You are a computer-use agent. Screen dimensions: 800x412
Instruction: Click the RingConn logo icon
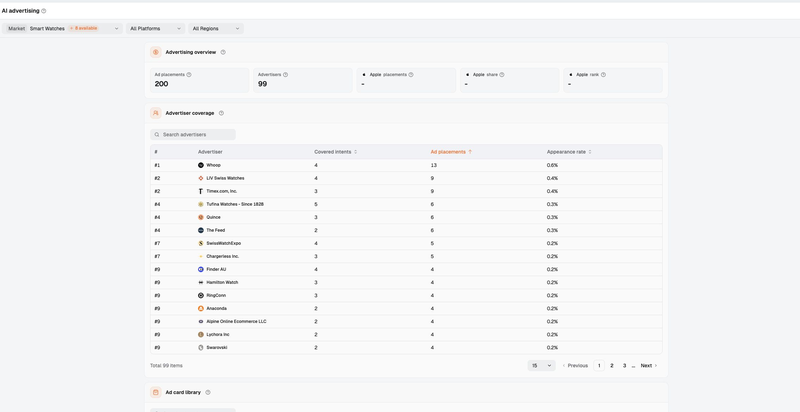click(201, 295)
